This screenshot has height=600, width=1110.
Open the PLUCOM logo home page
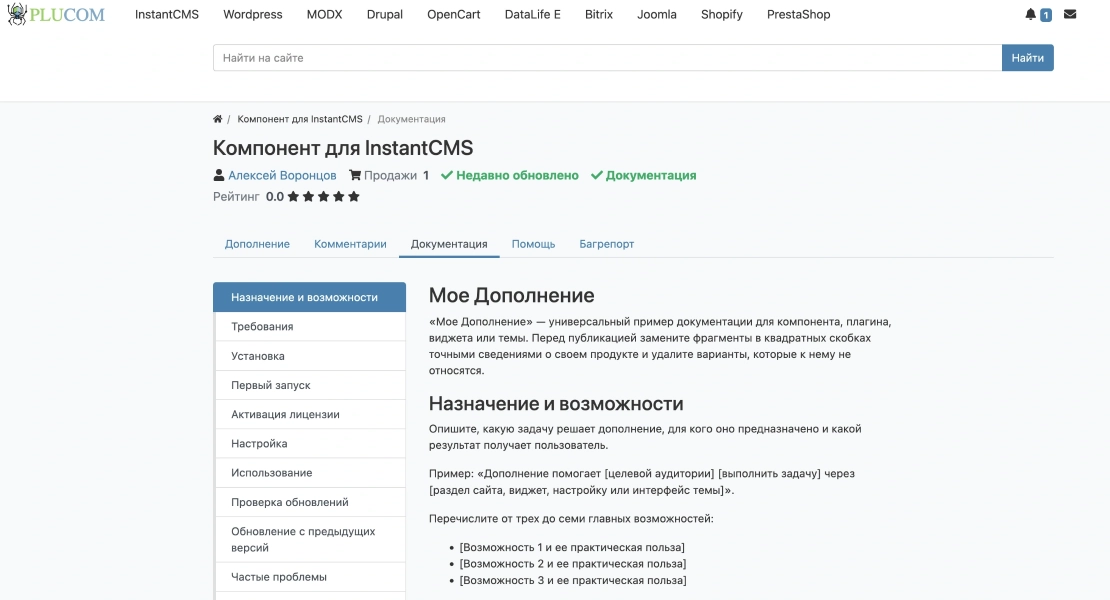click(55, 14)
